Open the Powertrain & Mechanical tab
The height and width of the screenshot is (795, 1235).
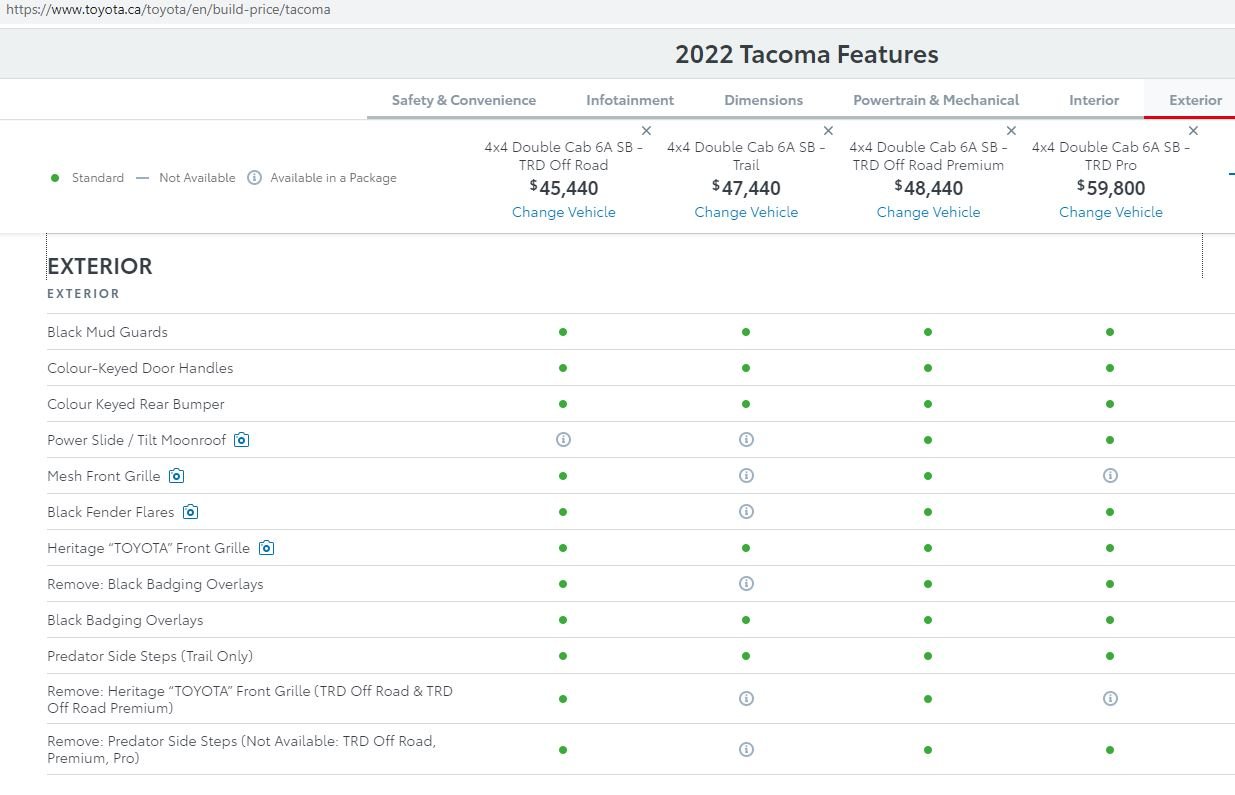pos(936,100)
